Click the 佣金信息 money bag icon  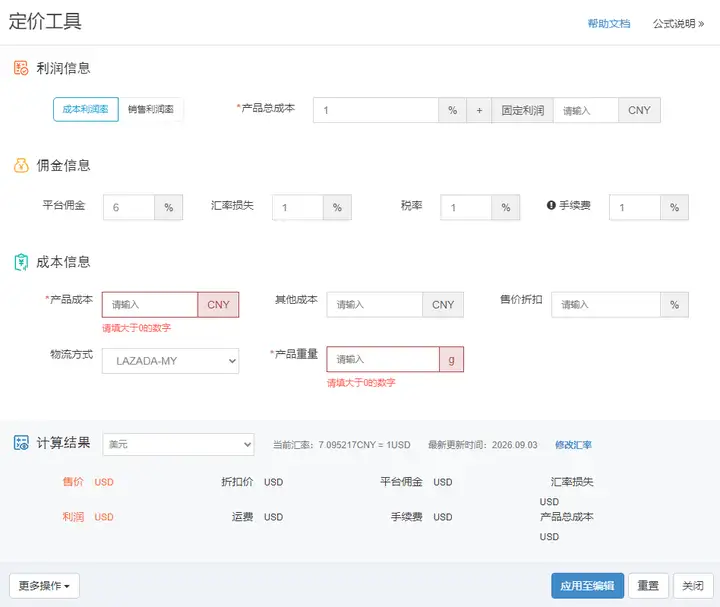21,165
